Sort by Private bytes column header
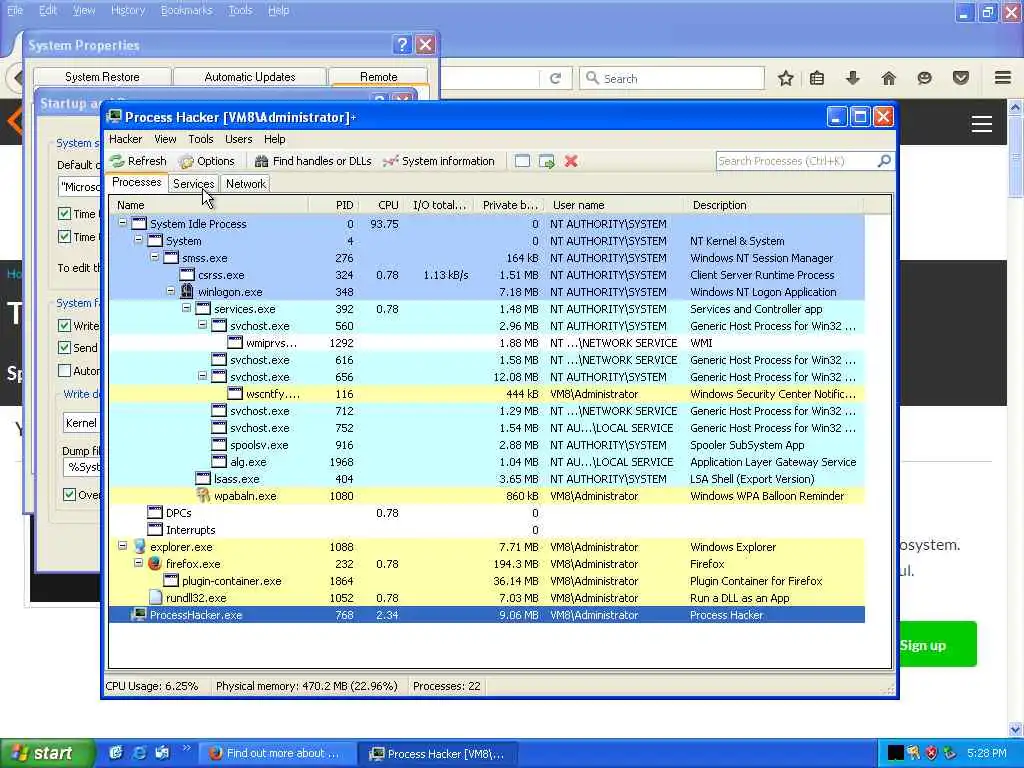Image resolution: width=1024 pixels, height=768 pixels. 509,205
